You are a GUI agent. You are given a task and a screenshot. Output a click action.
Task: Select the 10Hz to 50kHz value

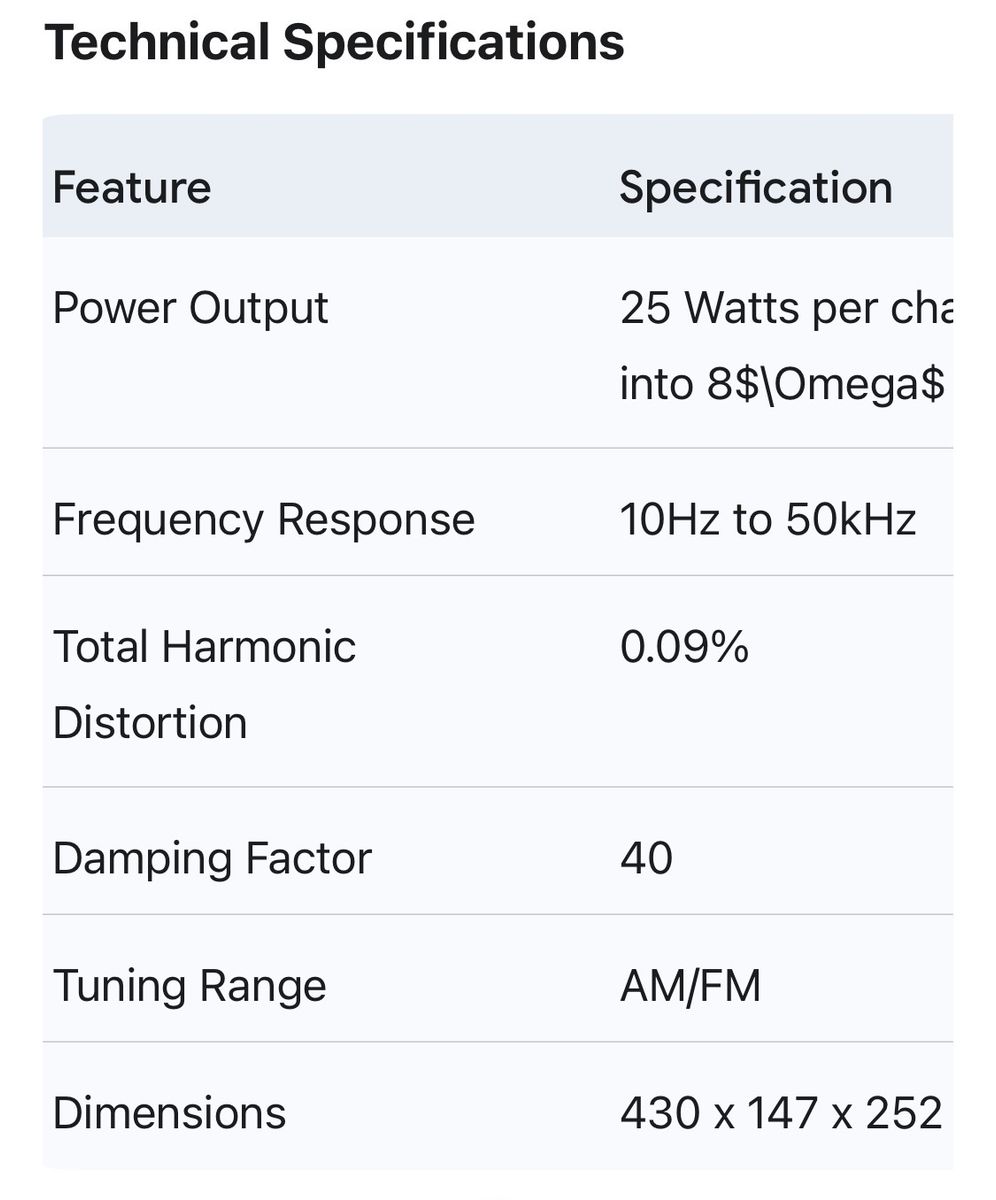pos(767,520)
